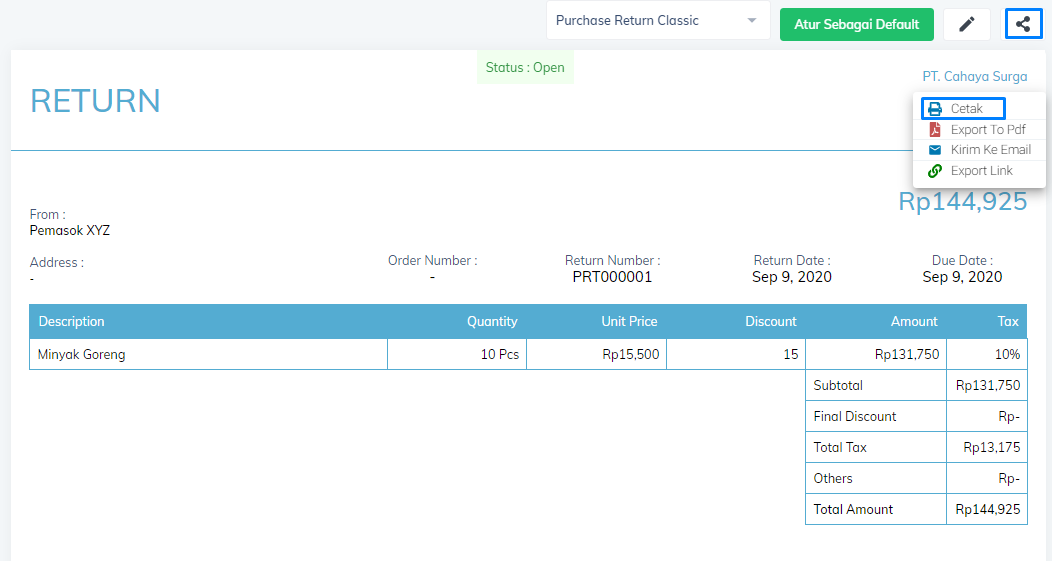Choose Export Link menu option

coord(980,171)
